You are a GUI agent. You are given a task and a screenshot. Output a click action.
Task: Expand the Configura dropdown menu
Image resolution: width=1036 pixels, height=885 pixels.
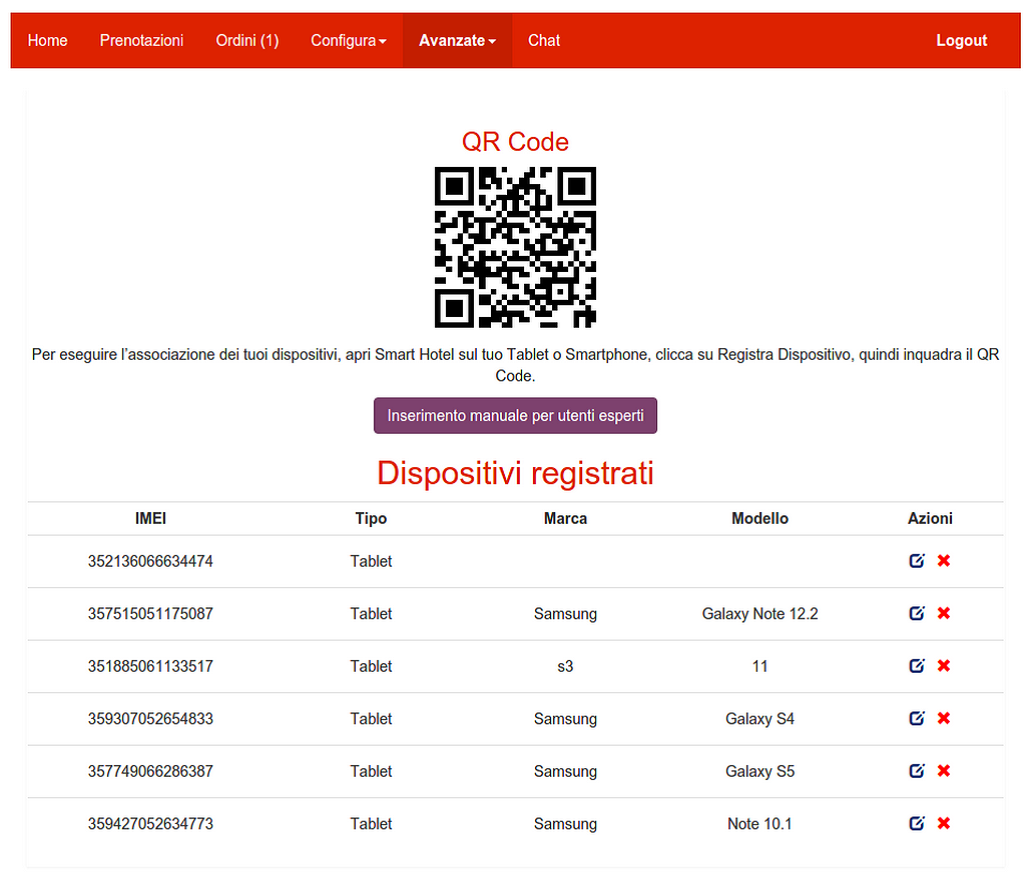click(348, 41)
